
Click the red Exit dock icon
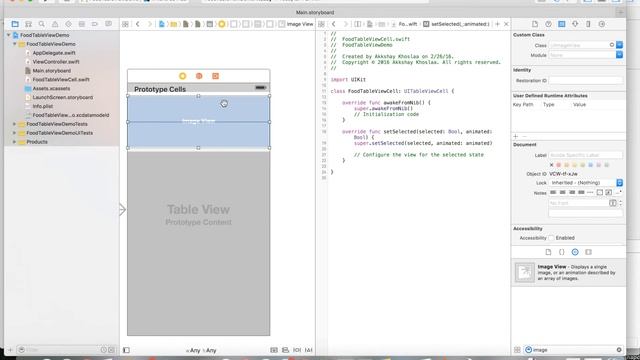tap(216, 76)
